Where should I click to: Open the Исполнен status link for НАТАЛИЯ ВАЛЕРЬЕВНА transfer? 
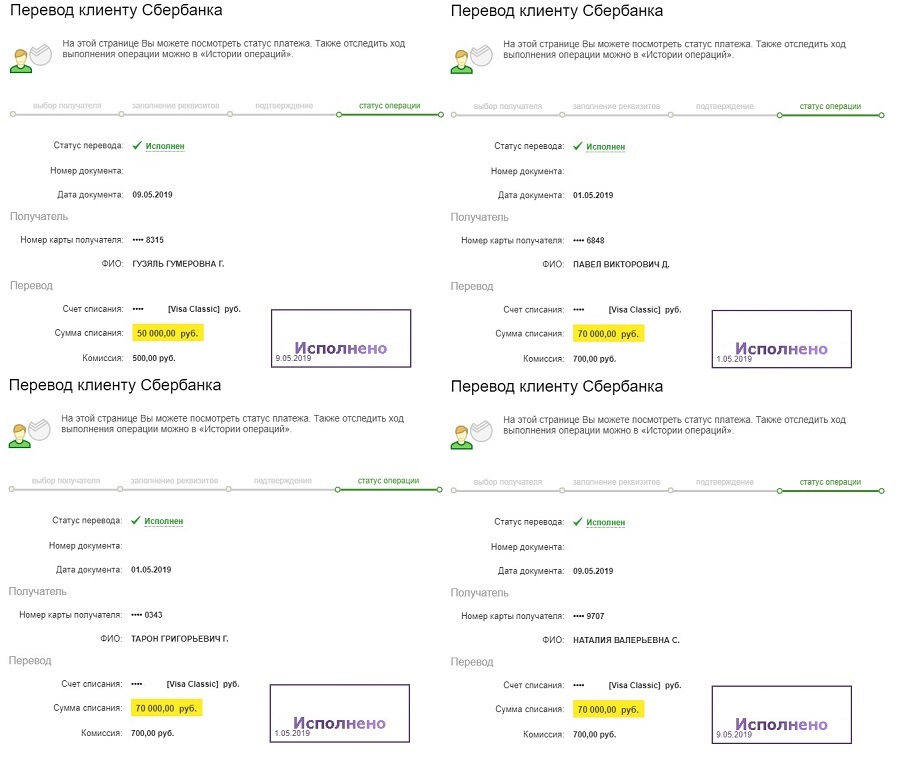pyautogui.click(x=606, y=522)
